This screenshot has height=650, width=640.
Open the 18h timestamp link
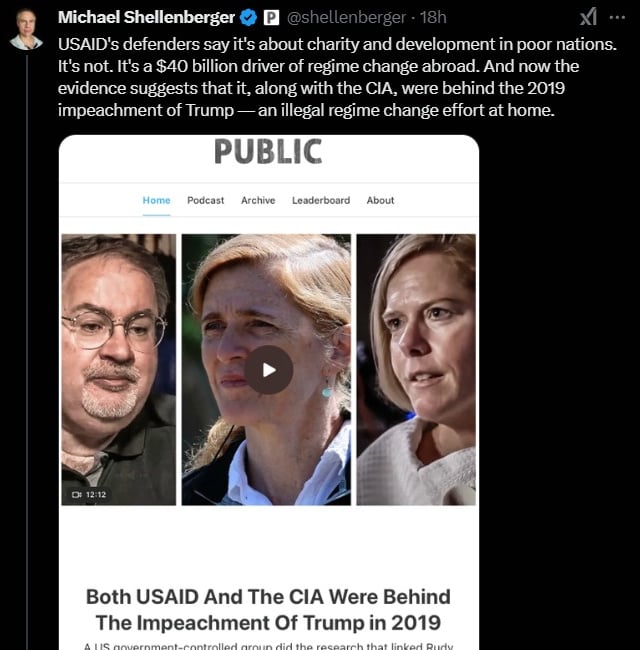[x=433, y=17]
